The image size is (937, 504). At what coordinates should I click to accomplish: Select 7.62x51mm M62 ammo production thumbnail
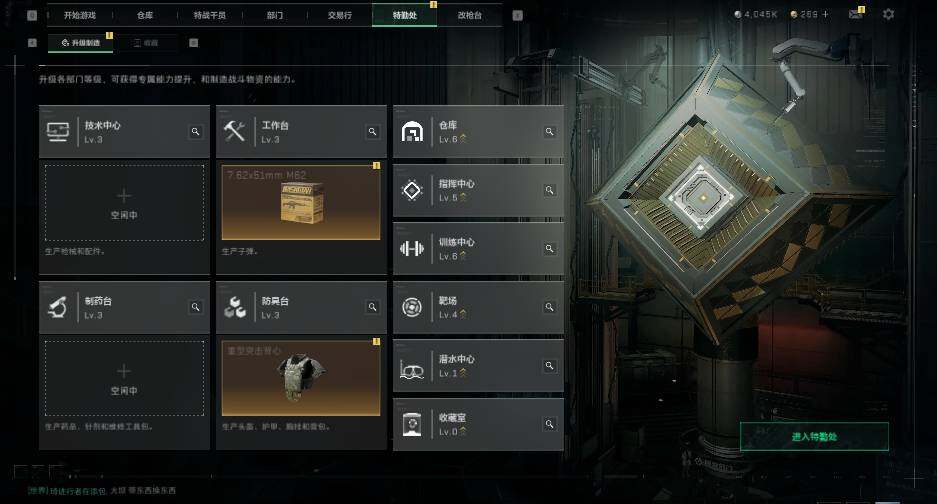tap(301, 202)
